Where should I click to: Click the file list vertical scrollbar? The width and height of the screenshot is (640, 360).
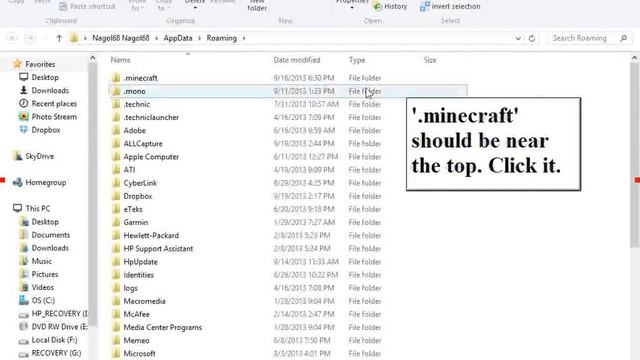coord(635,155)
